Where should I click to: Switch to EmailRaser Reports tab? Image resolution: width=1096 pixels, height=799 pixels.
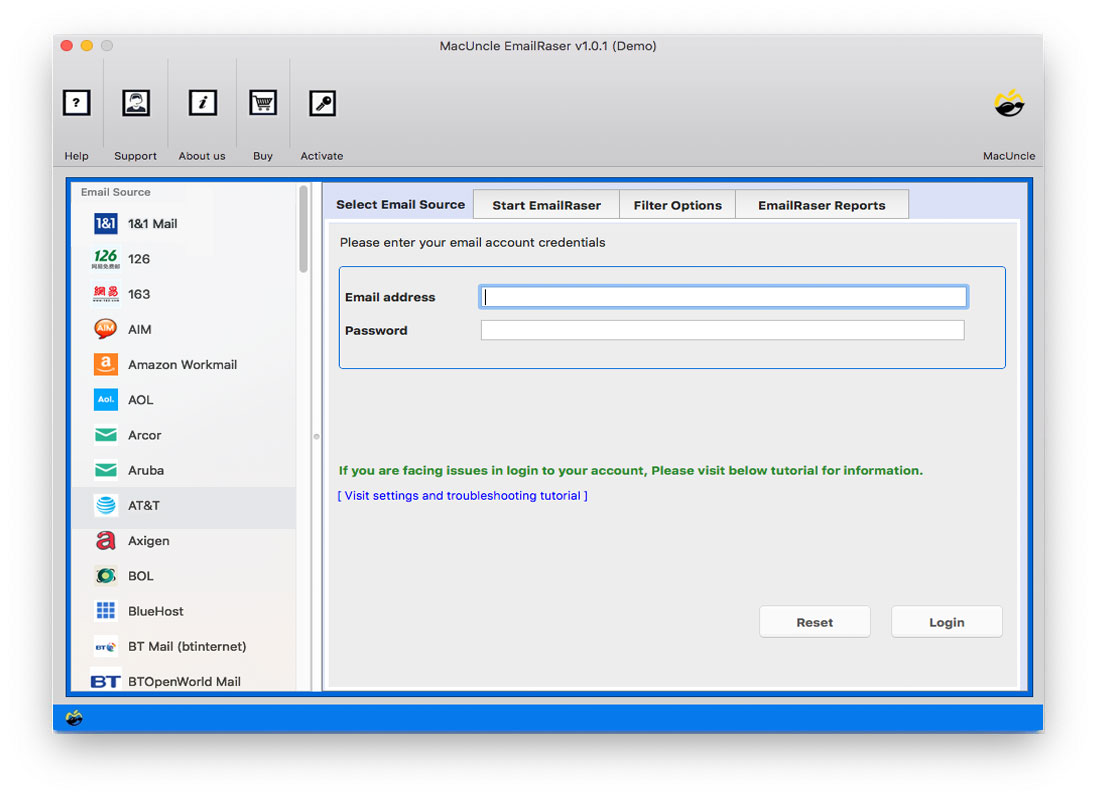click(822, 204)
